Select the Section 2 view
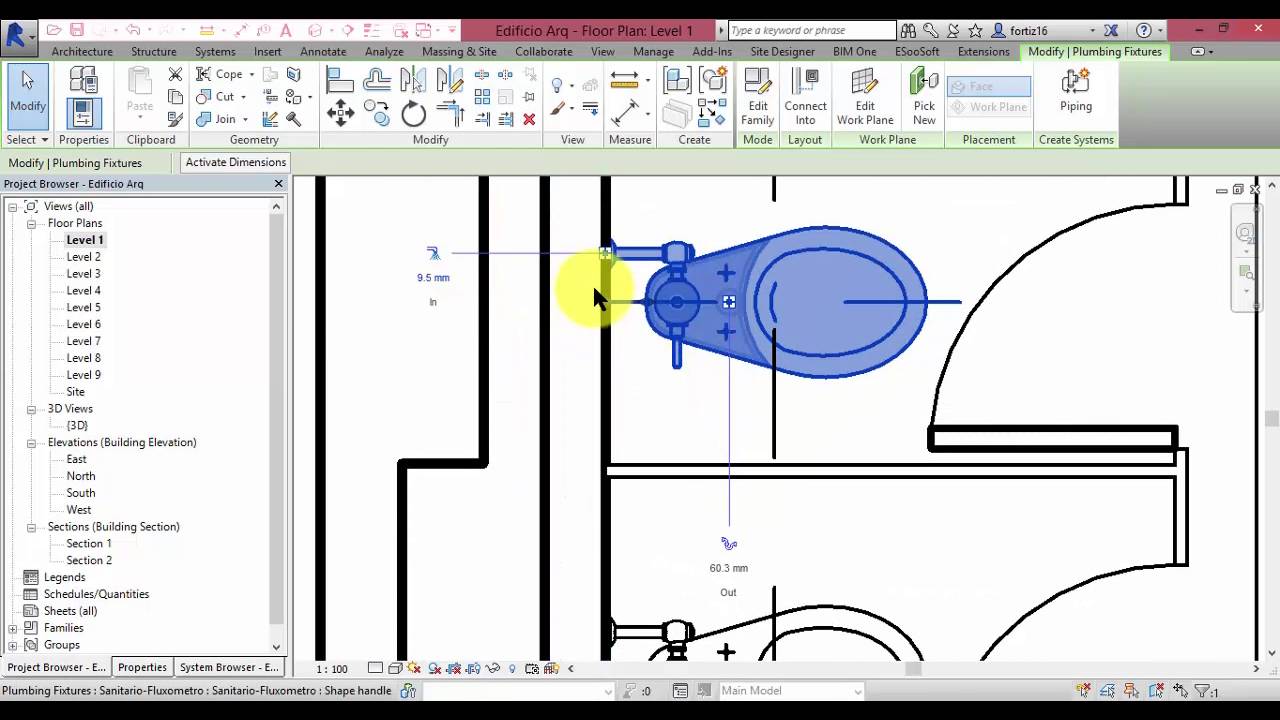This screenshot has height=720, width=1280. (x=89, y=560)
